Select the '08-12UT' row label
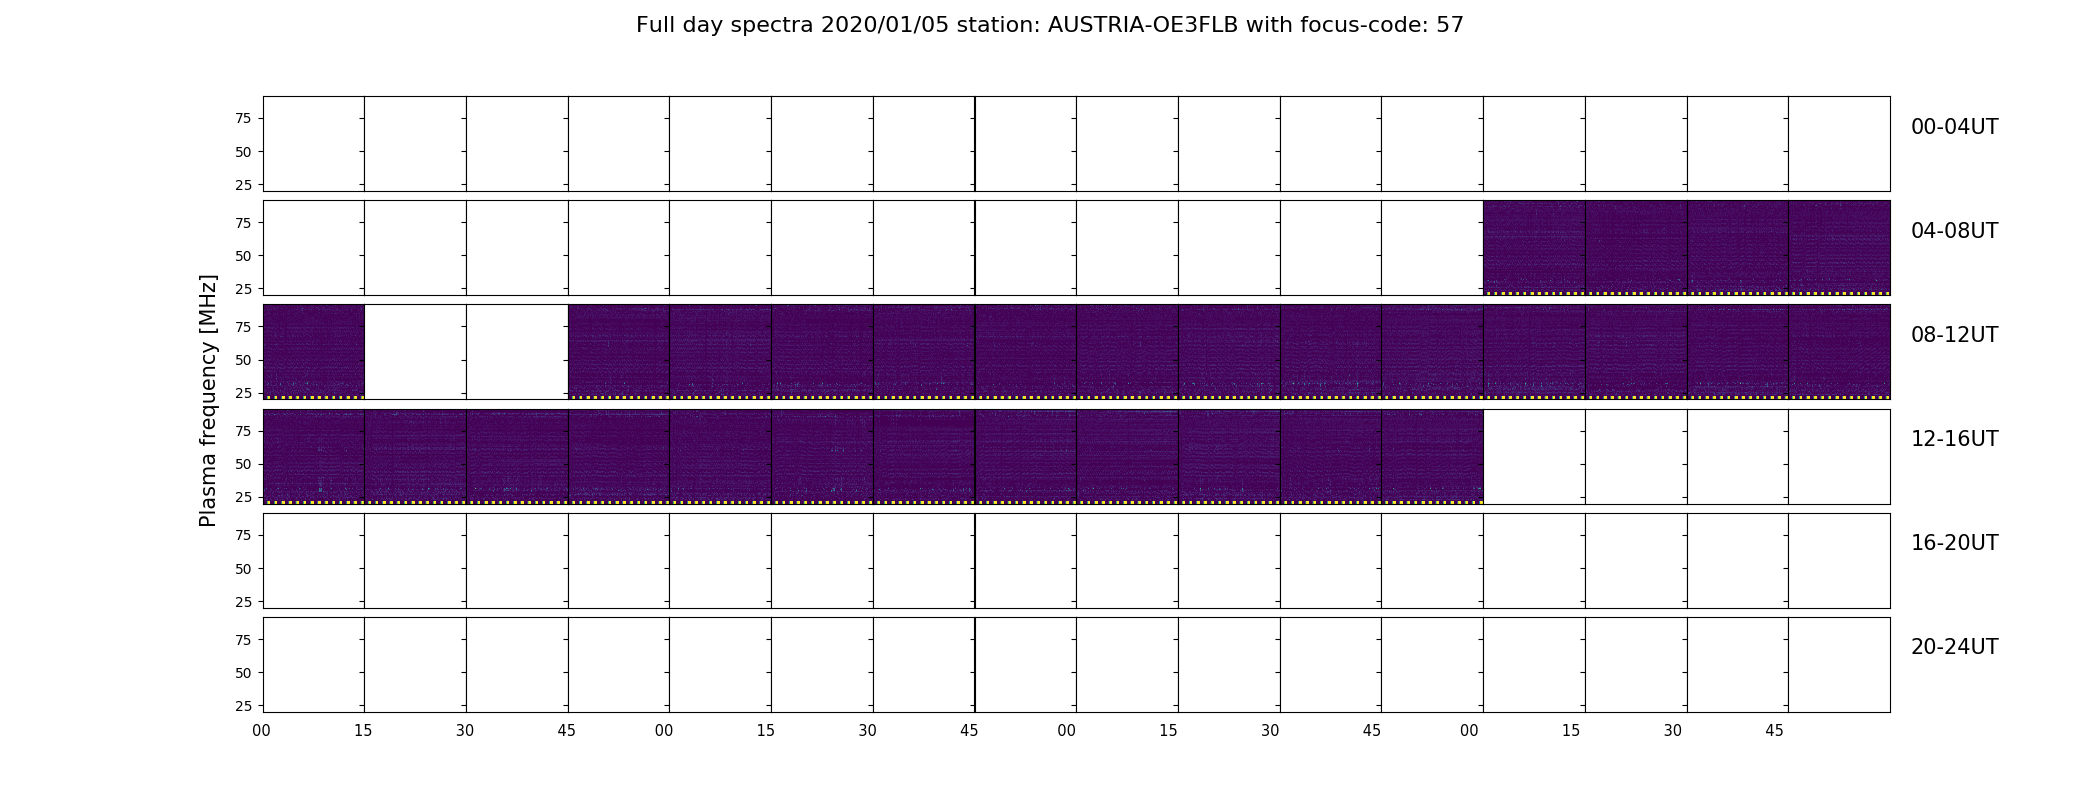This screenshot has height=800, width=2100. (1954, 335)
